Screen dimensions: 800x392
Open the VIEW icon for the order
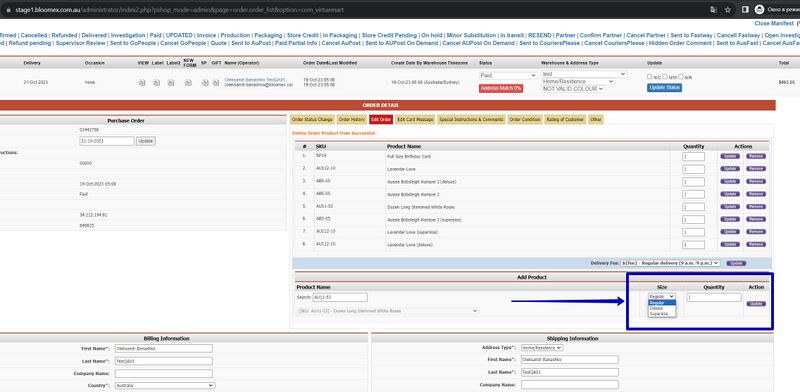tap(142, 83)
